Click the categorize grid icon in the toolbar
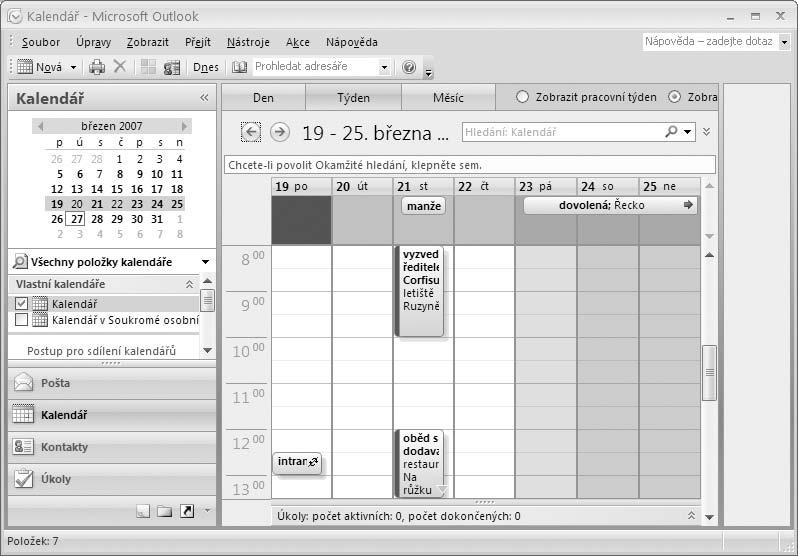The height and width of the screenshot is (556, 798). (148, 67)
